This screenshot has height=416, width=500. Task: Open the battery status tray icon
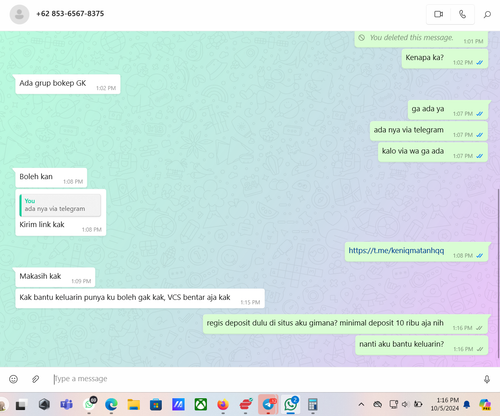pos(418,404)
